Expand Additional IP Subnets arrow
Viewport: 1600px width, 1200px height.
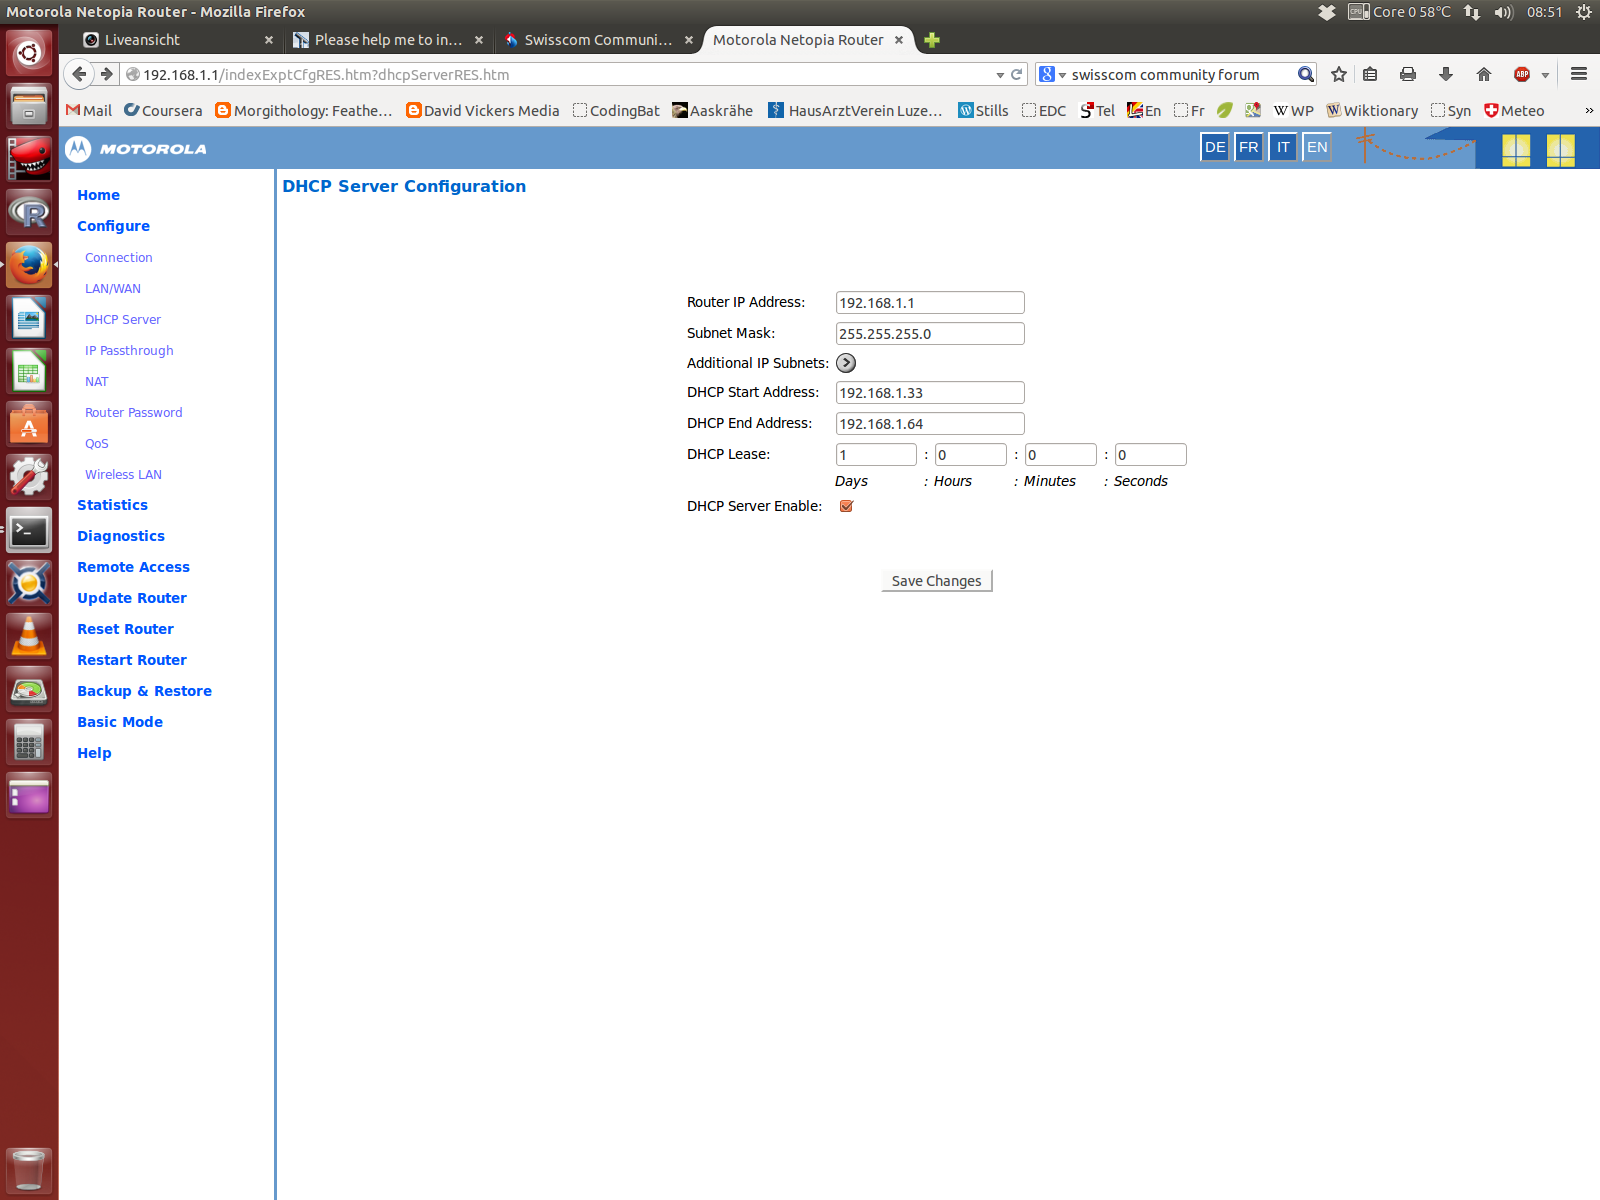click(x=846, y=363)
